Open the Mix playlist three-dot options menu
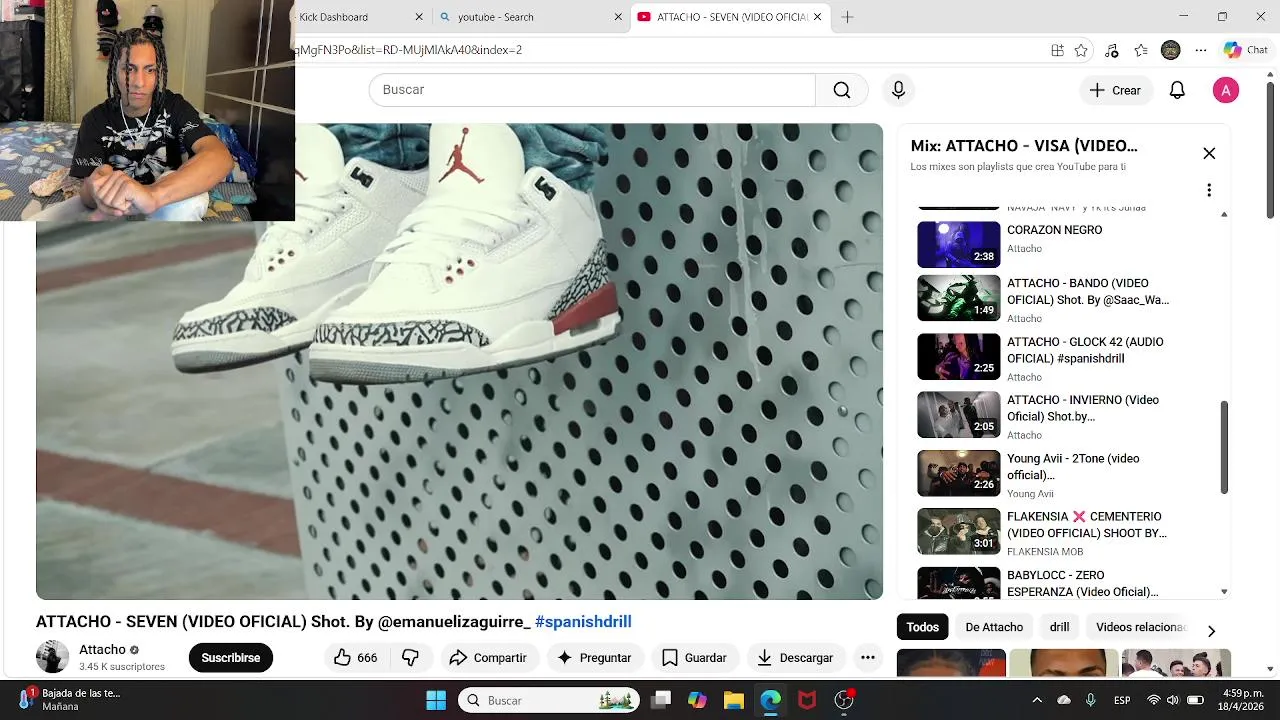This screenshot has width=1280, height=720. [x=1209, y=190]
